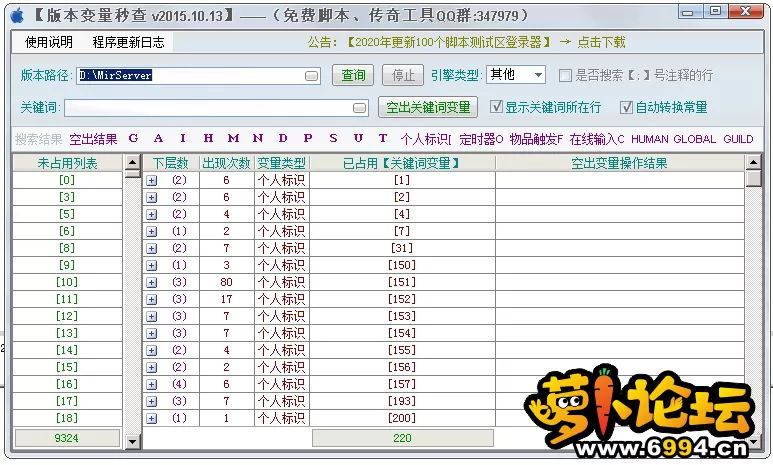Expand row for variable [156]

[x=152, y=368]
